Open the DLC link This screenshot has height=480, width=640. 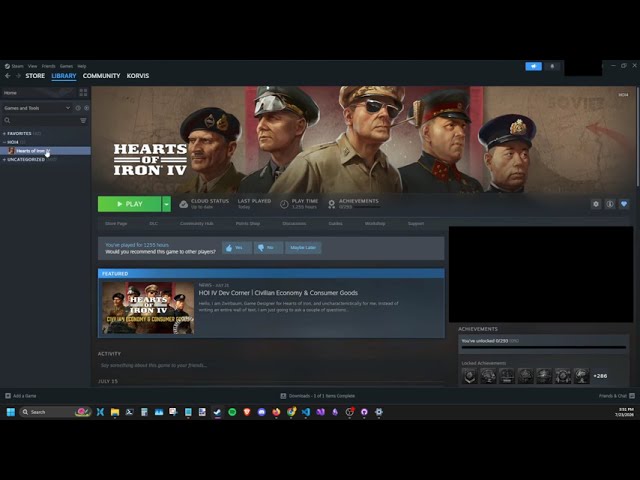(x=153, y=224)
